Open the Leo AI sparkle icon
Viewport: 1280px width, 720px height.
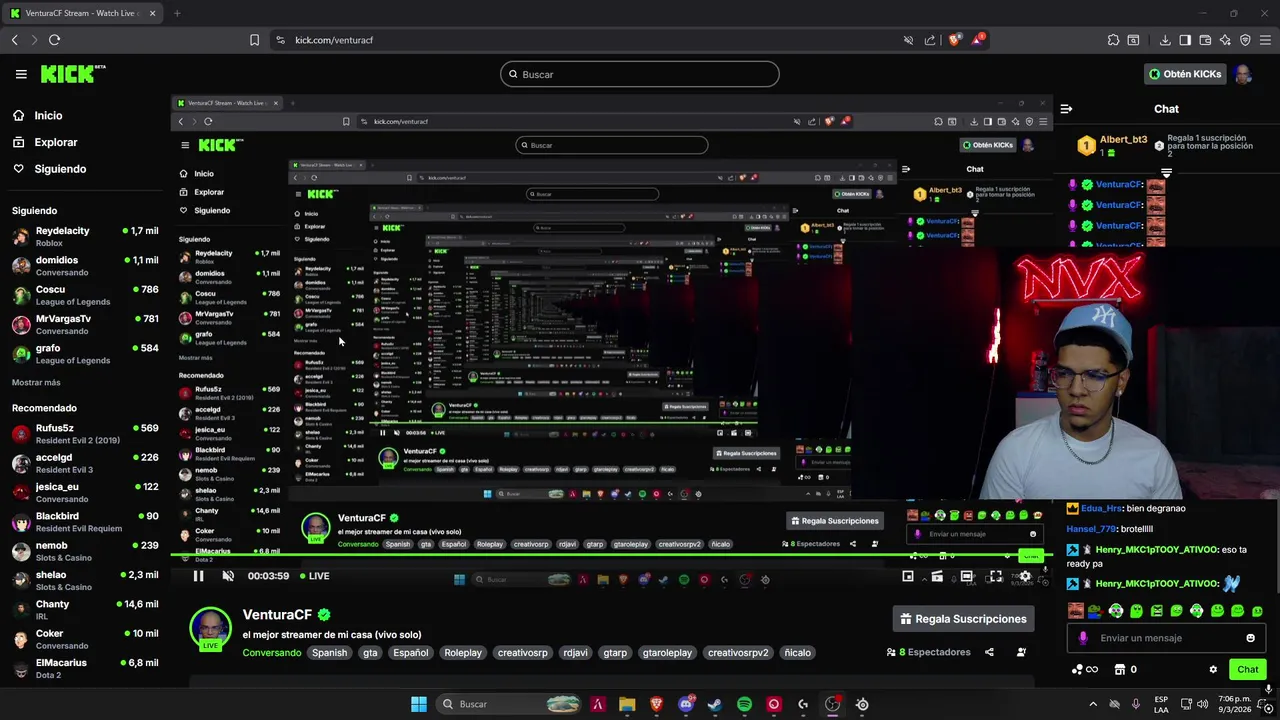(x=1225, y=40)
